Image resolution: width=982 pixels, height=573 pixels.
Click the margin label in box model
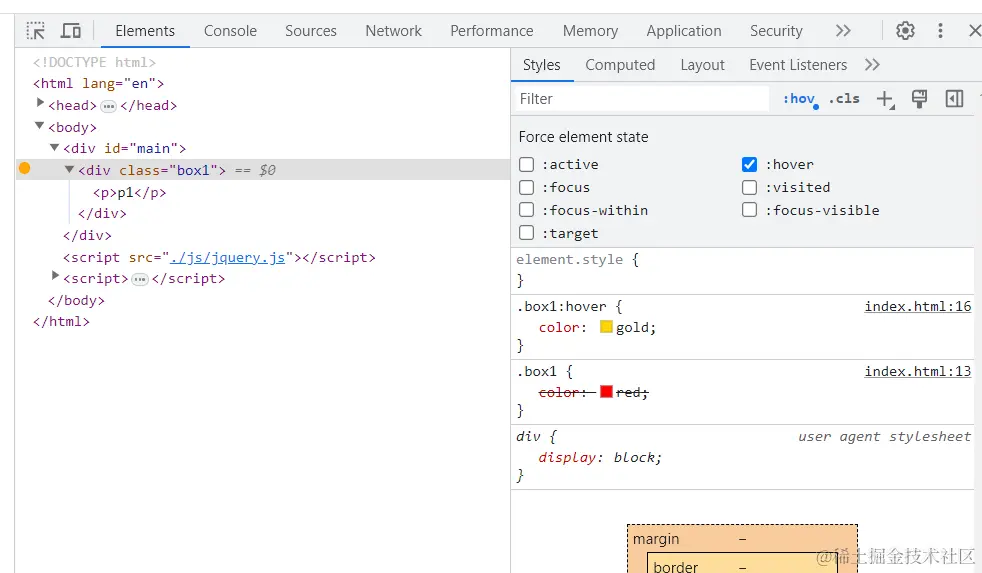point(656,539)
